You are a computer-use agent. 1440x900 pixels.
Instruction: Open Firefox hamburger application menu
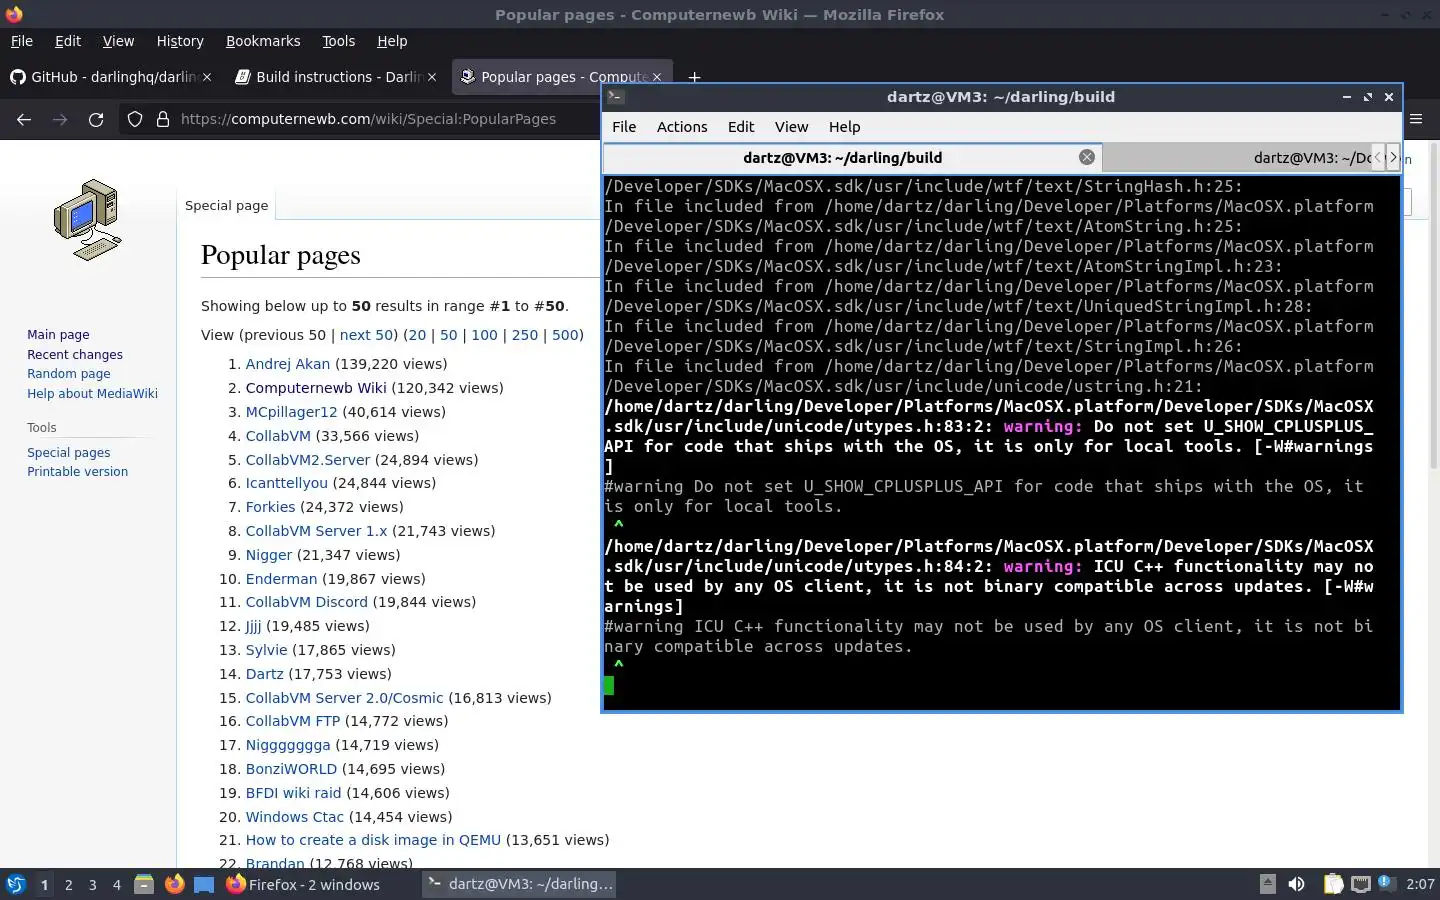tap(1416, 119)
